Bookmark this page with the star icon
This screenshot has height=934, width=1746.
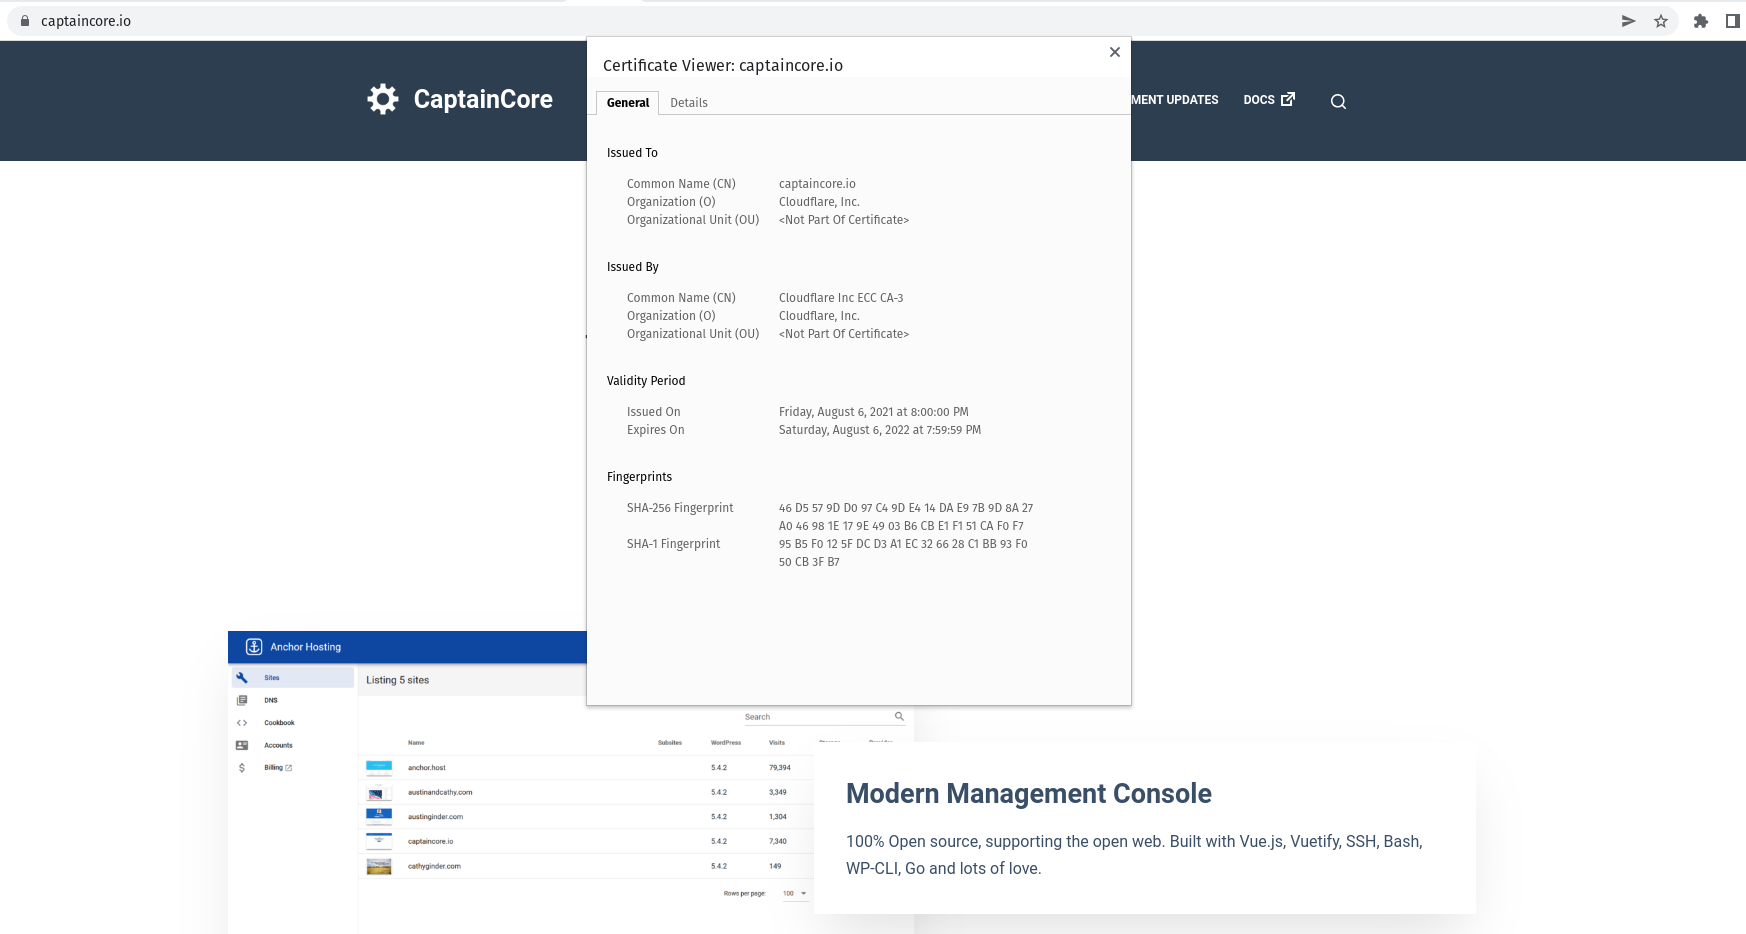tap(1661, 21)
